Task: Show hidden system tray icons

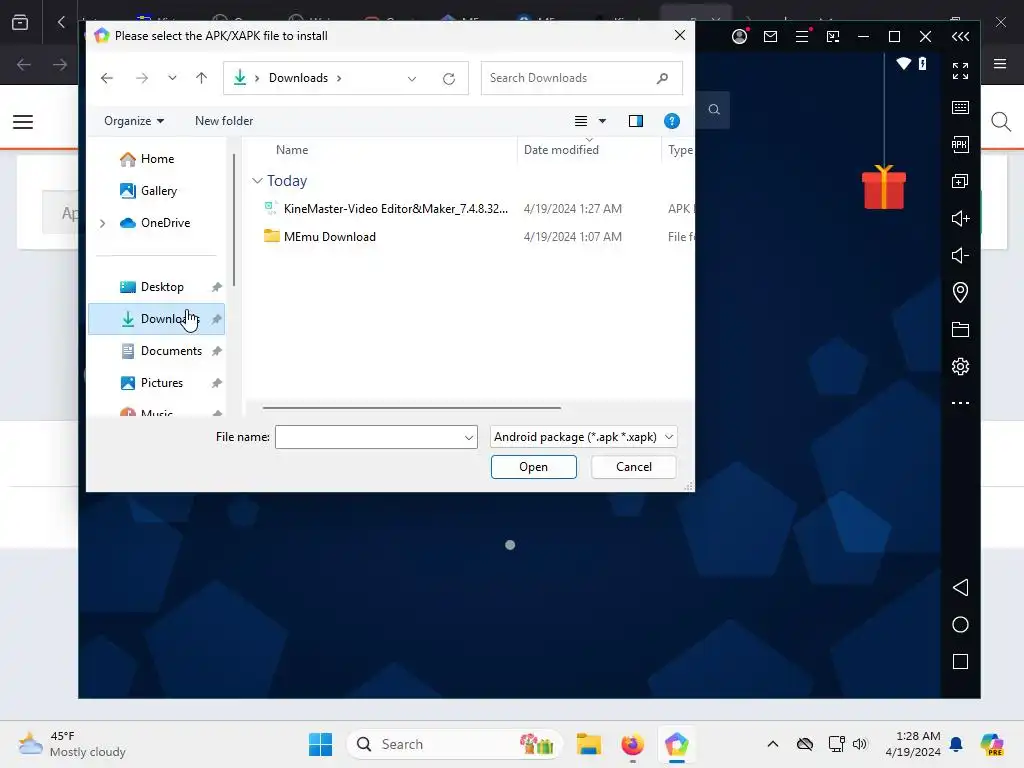Action: click(x=773, y=744)
